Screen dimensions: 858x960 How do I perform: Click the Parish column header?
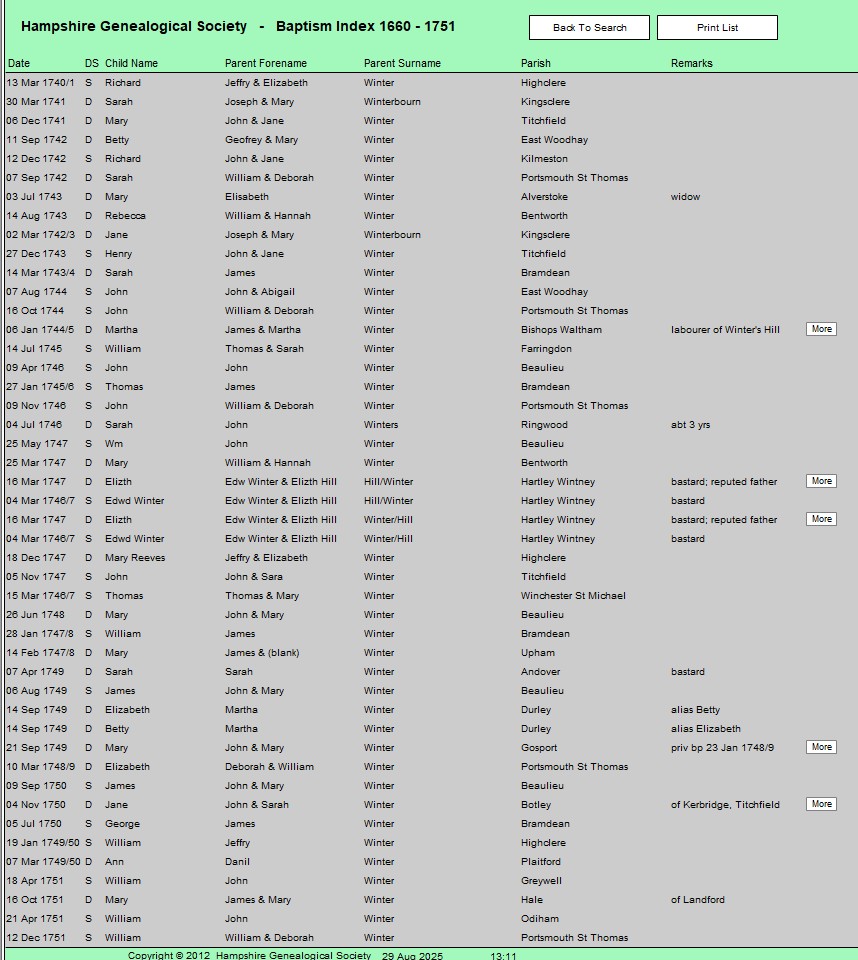pos(535,63)
